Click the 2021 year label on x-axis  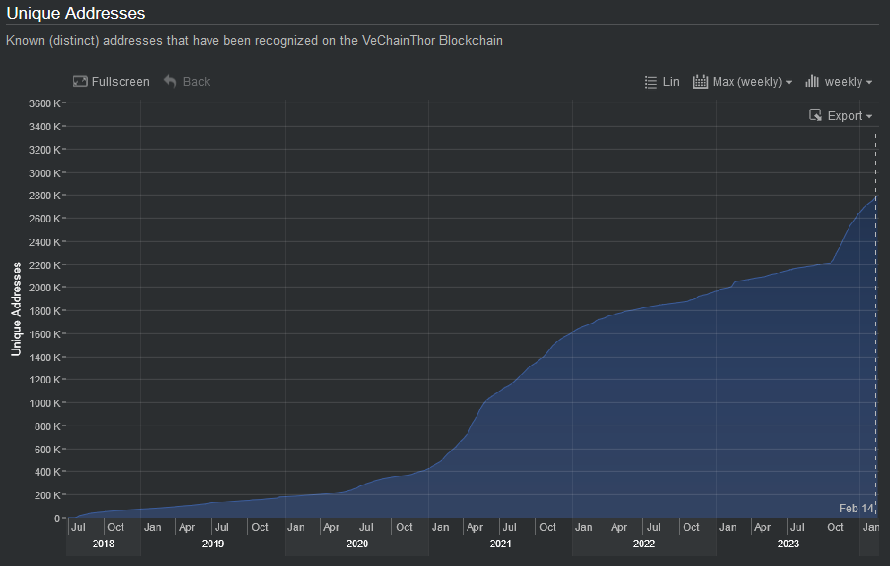coord(501,544)
